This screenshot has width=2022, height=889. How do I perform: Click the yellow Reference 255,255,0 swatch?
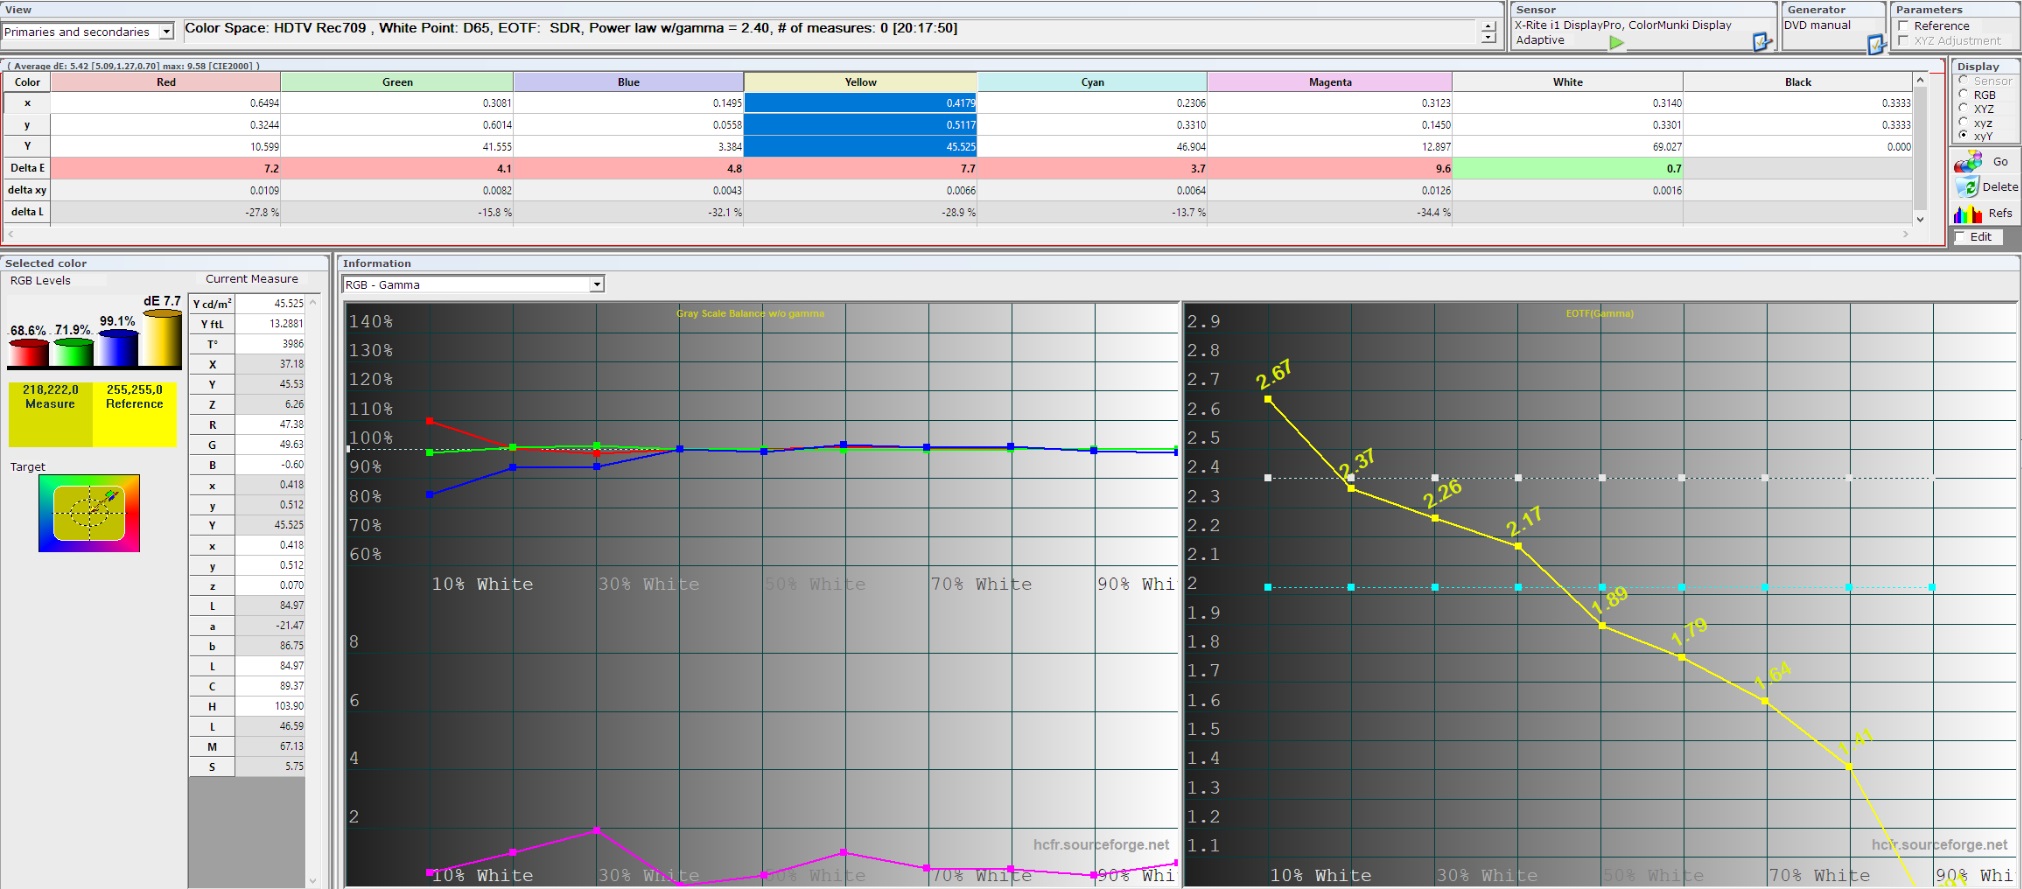point(134,414)
